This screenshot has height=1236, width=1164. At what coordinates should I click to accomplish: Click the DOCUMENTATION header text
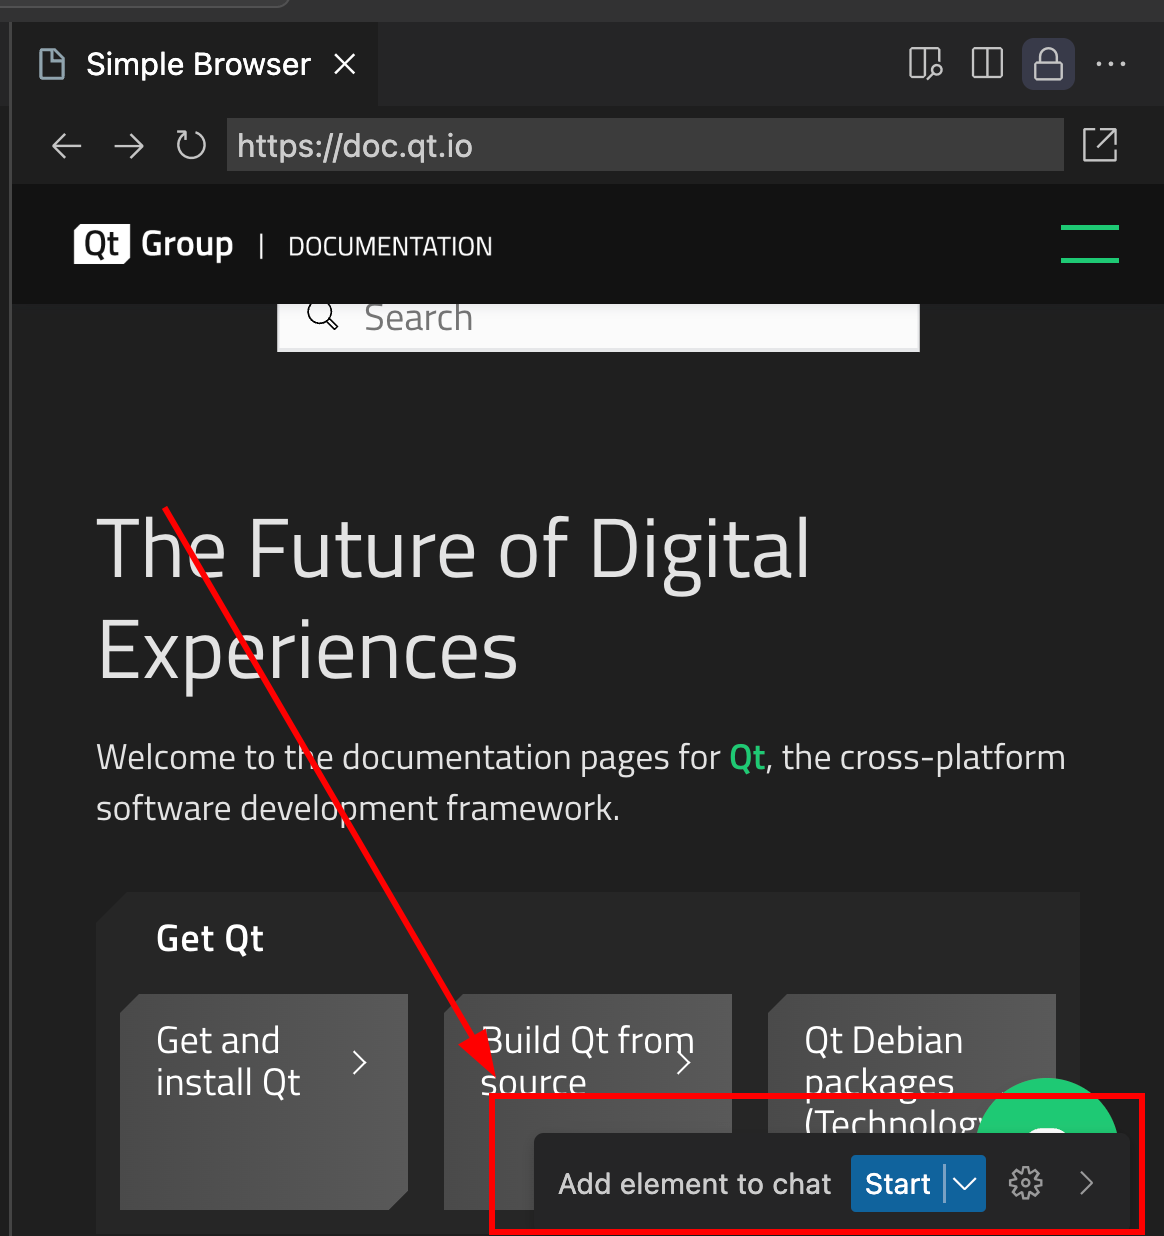[390, 247]
